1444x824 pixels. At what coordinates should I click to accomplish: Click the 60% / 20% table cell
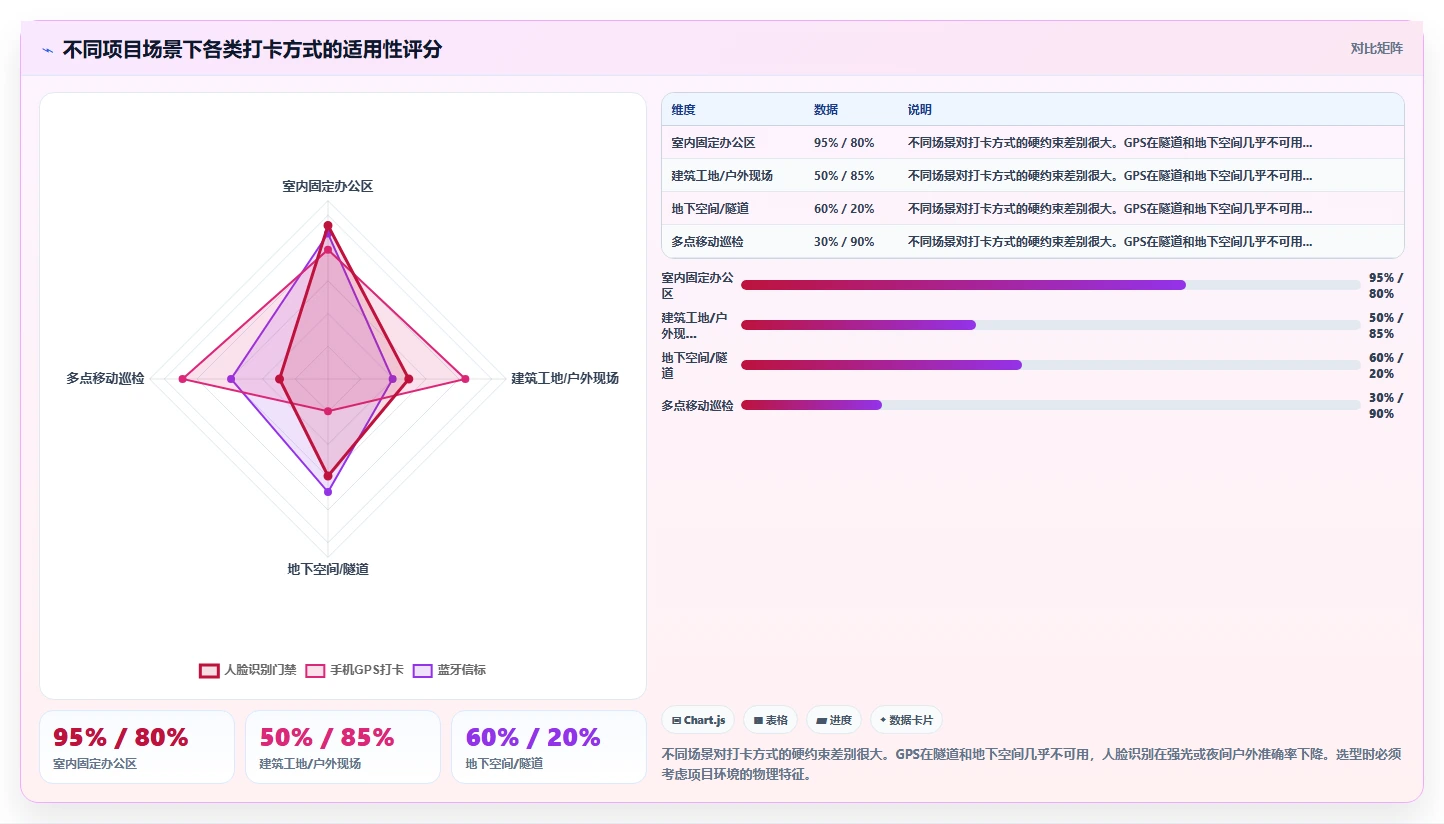(844, 209)
